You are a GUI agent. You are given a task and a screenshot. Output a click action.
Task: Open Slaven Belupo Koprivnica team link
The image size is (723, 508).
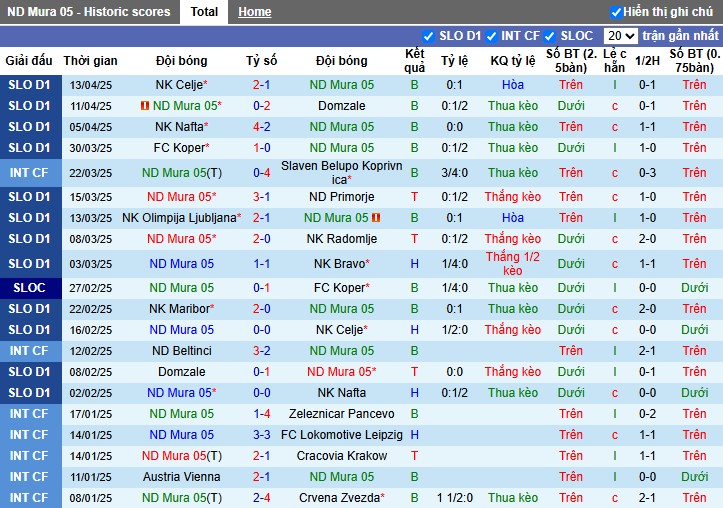point(342,172)
